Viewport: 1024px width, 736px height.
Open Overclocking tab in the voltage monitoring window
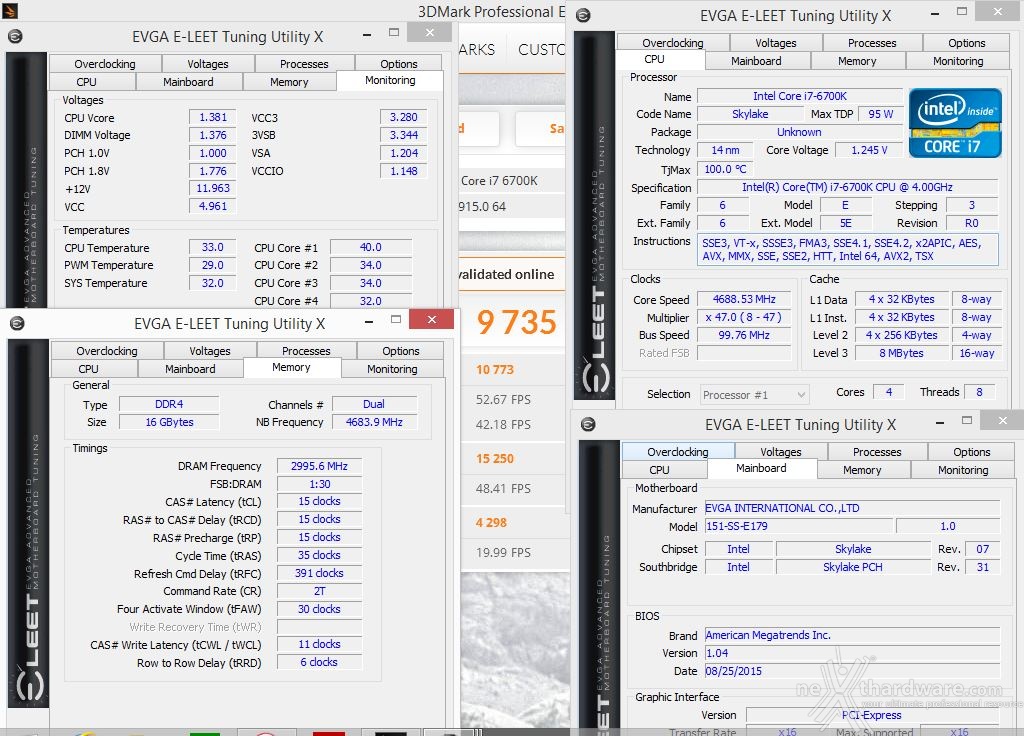point(105,63)
